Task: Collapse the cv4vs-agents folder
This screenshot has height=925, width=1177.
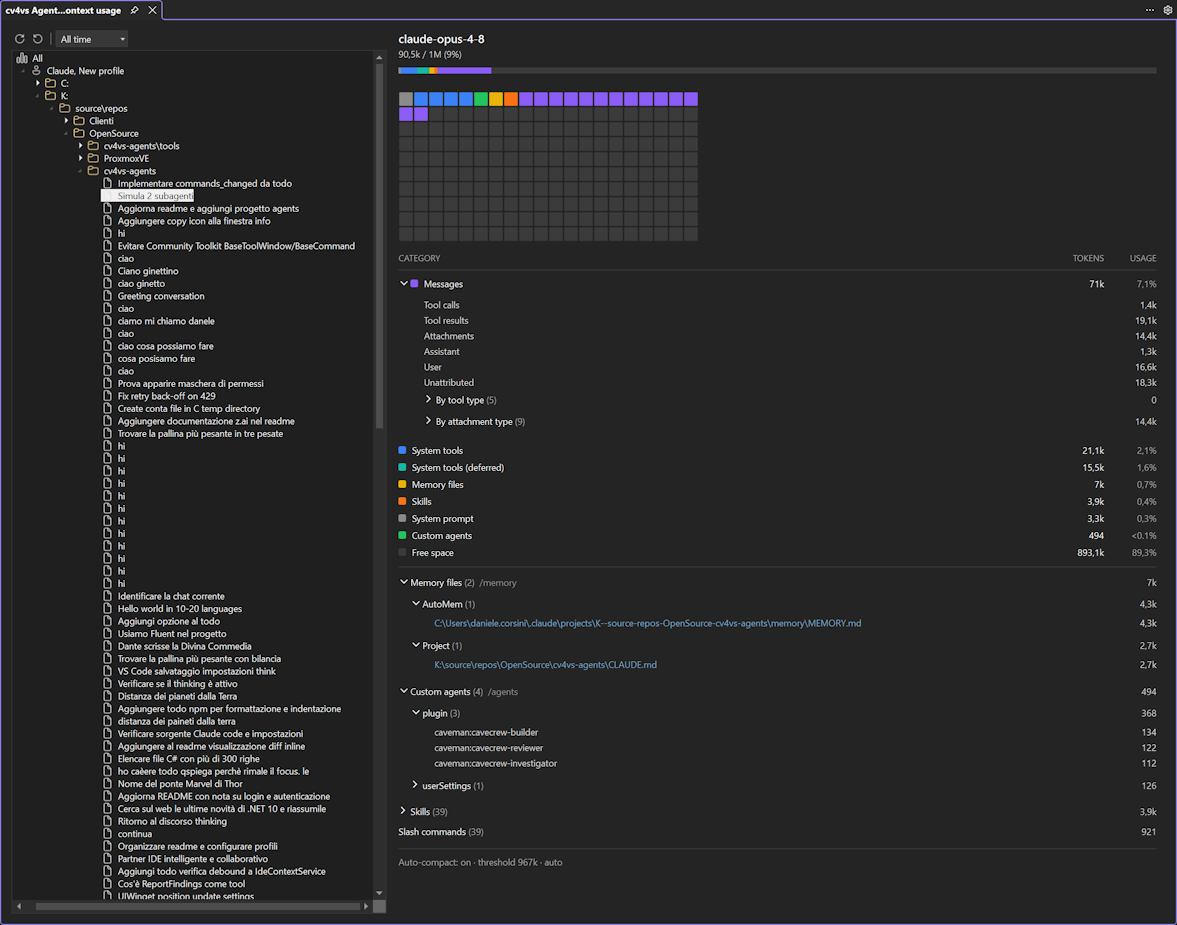Action: pyautogui.click(x=80, y=171)
